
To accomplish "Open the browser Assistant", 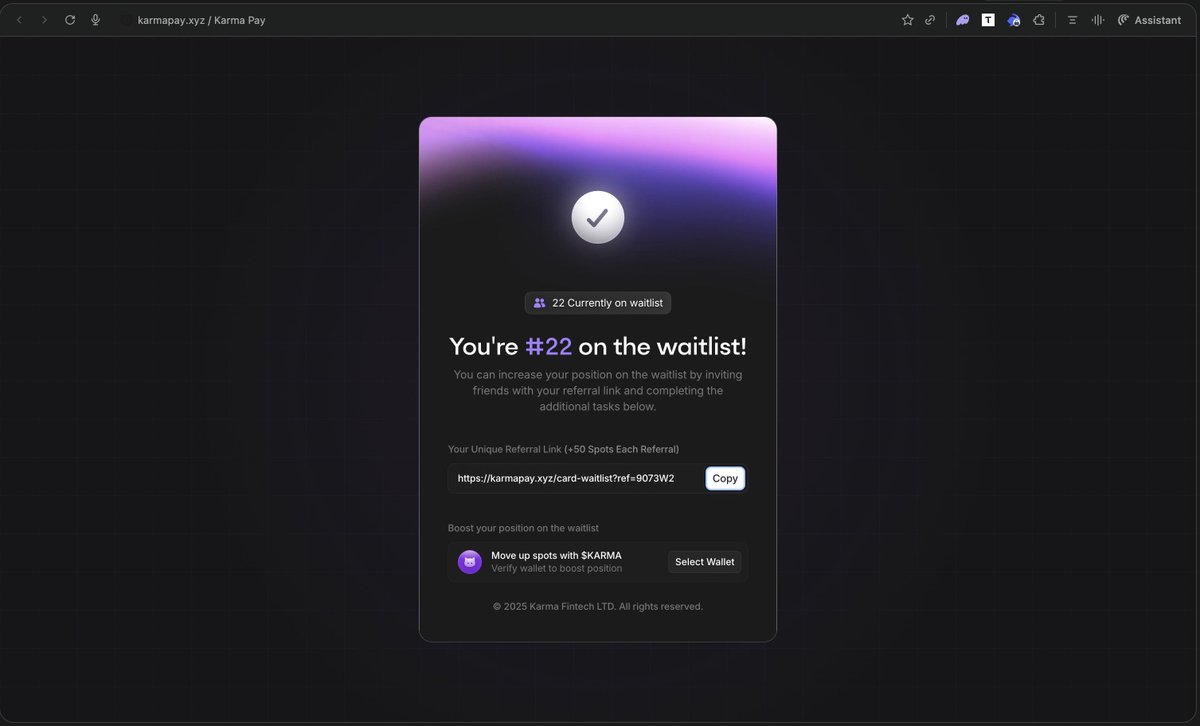I will pyautogui.click(x=1148, y=19).
